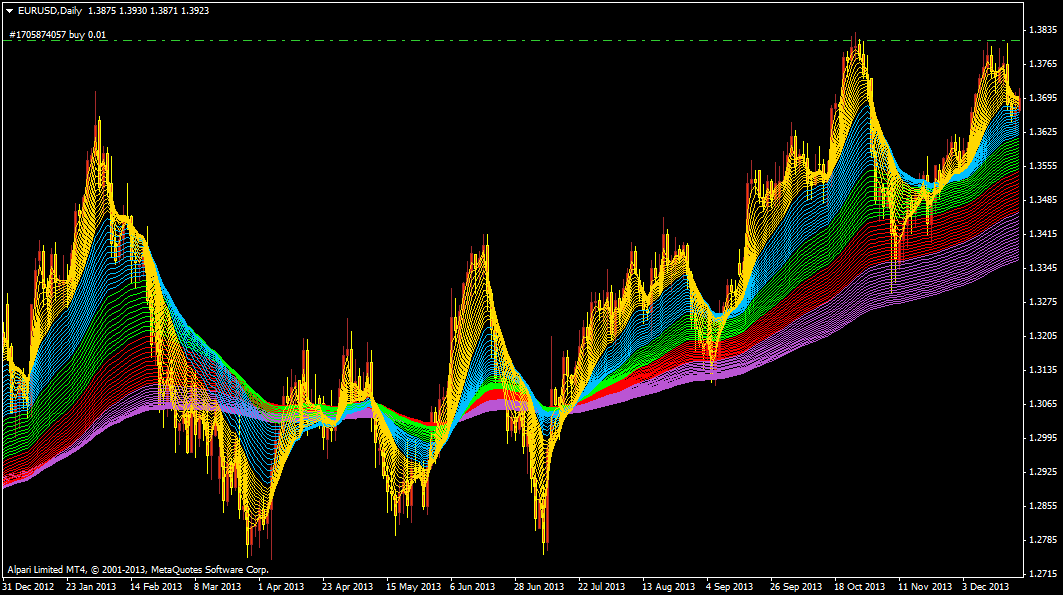Click the '3 Dec 2013' date label
The image size is (1063, 595).
pos(985,587)
